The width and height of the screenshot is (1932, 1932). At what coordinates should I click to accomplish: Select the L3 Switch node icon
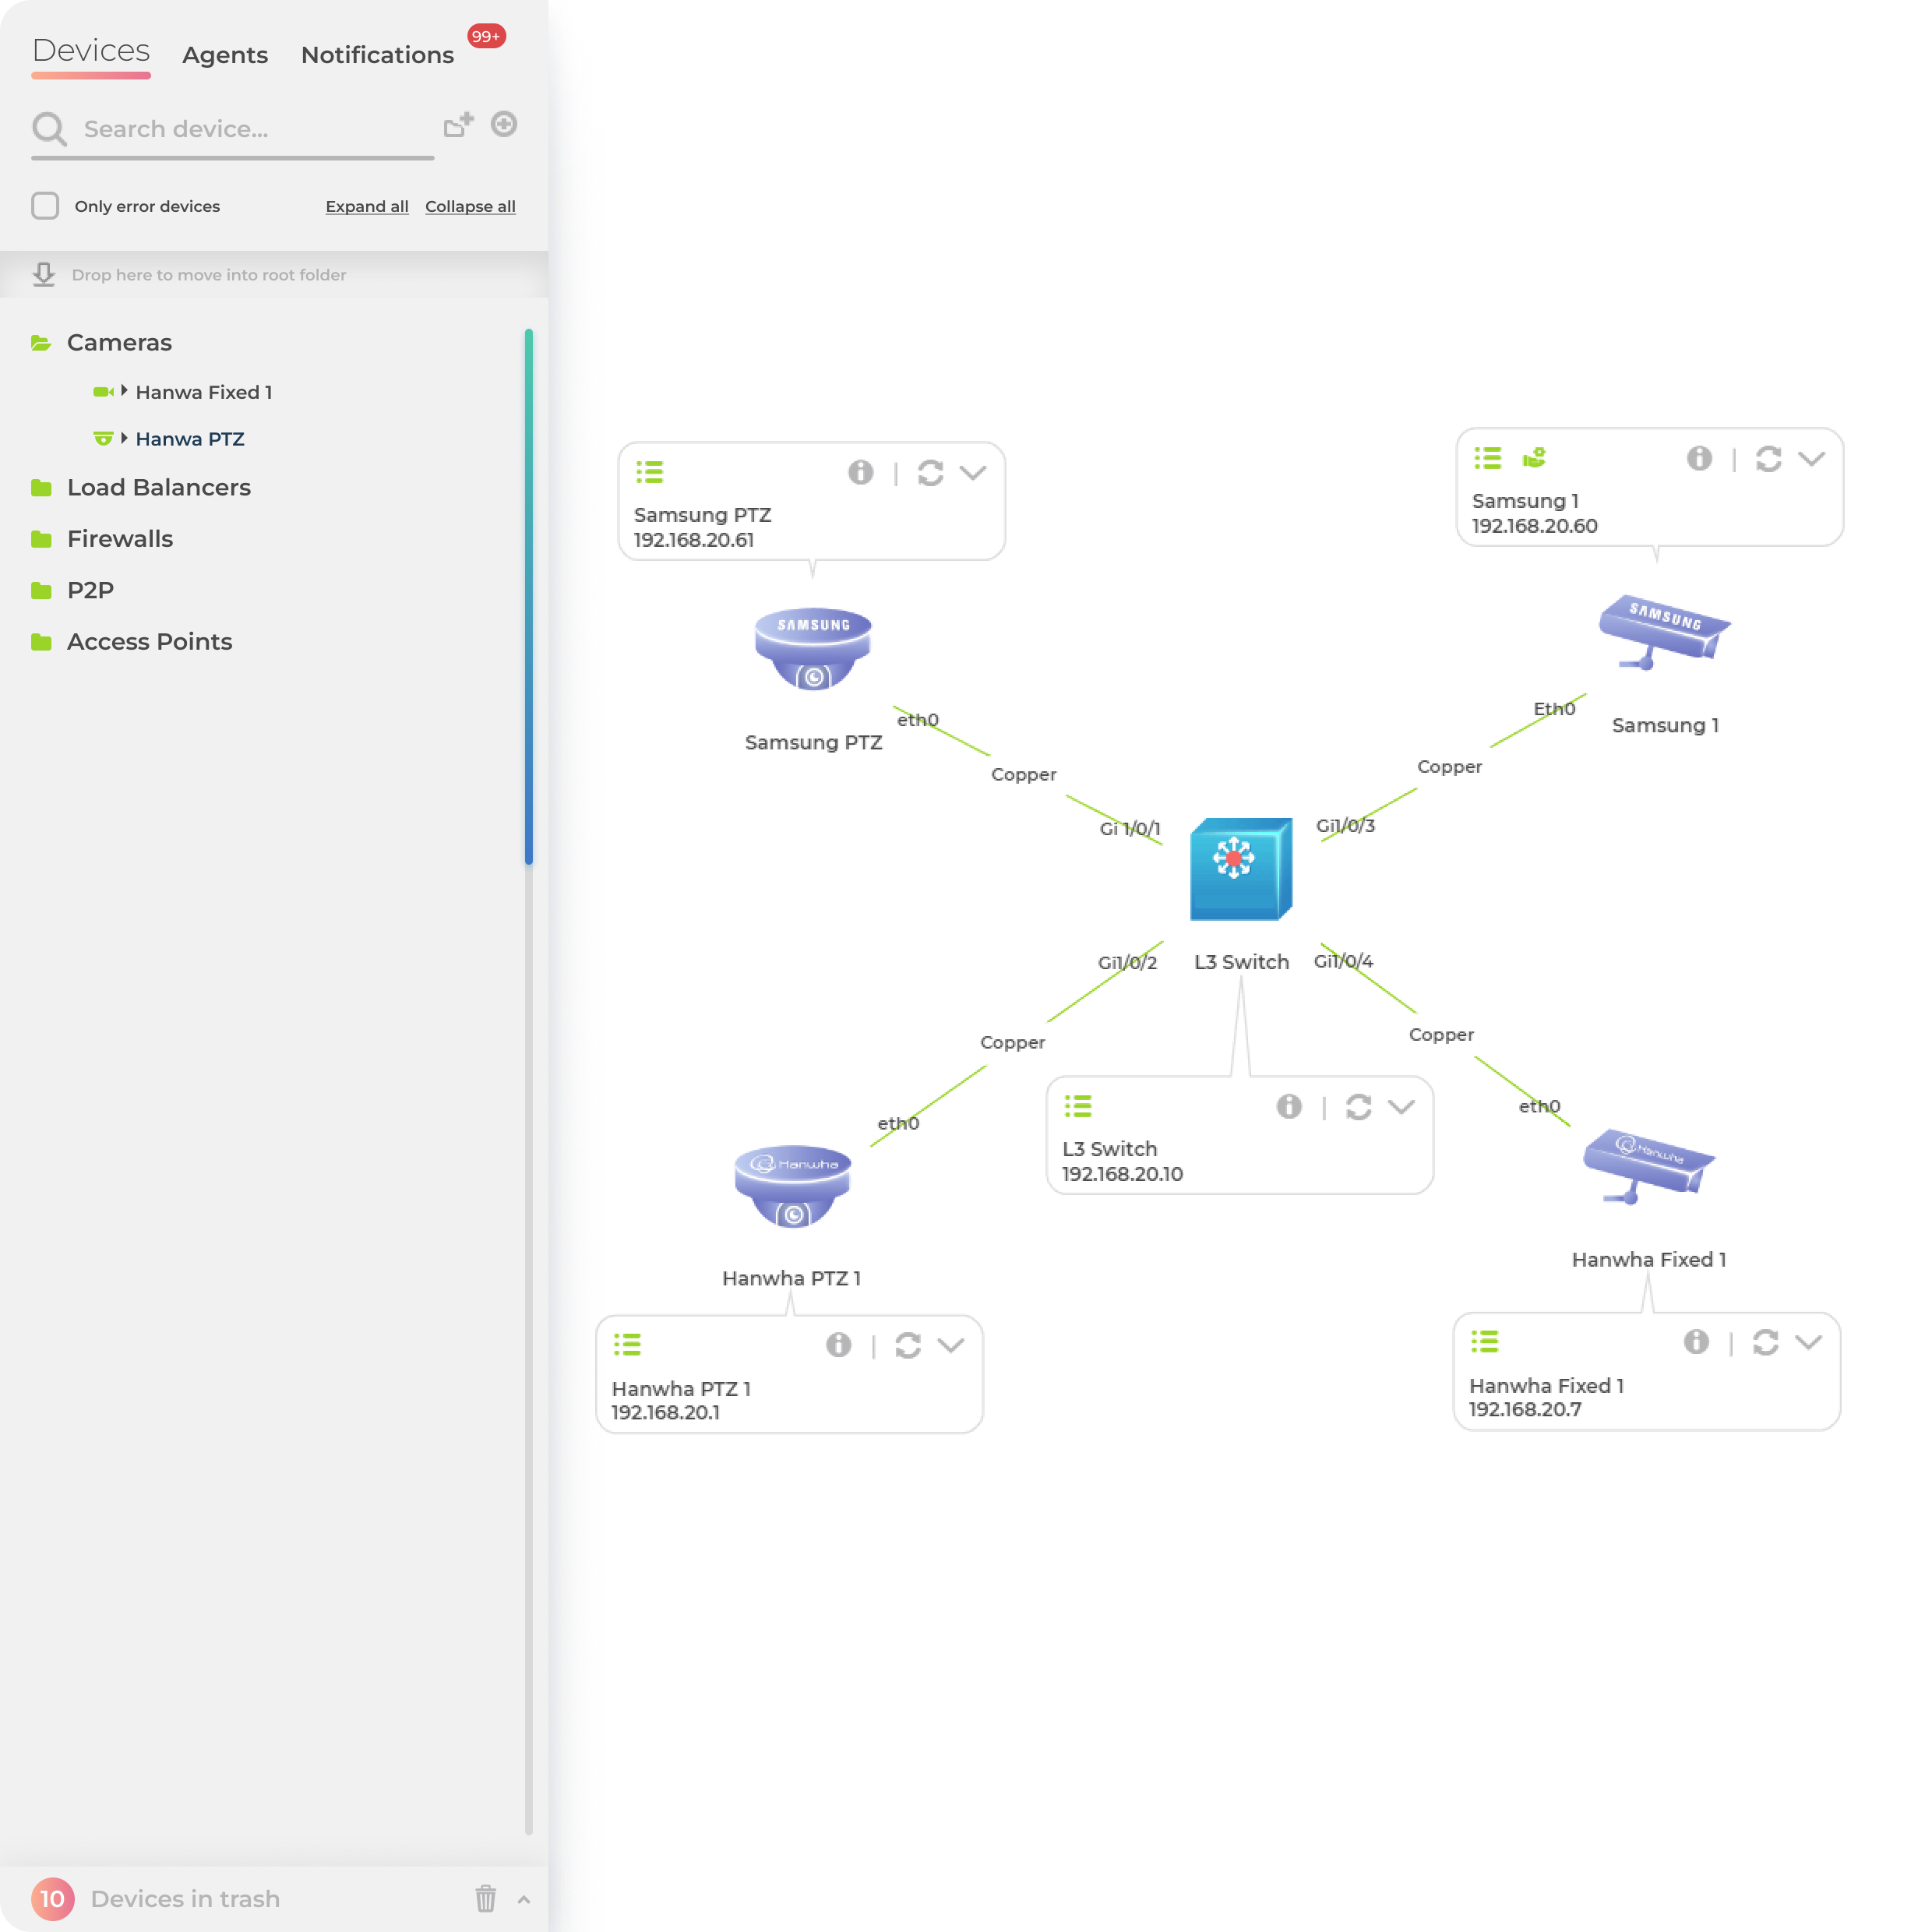click(x=1241, y=869)
